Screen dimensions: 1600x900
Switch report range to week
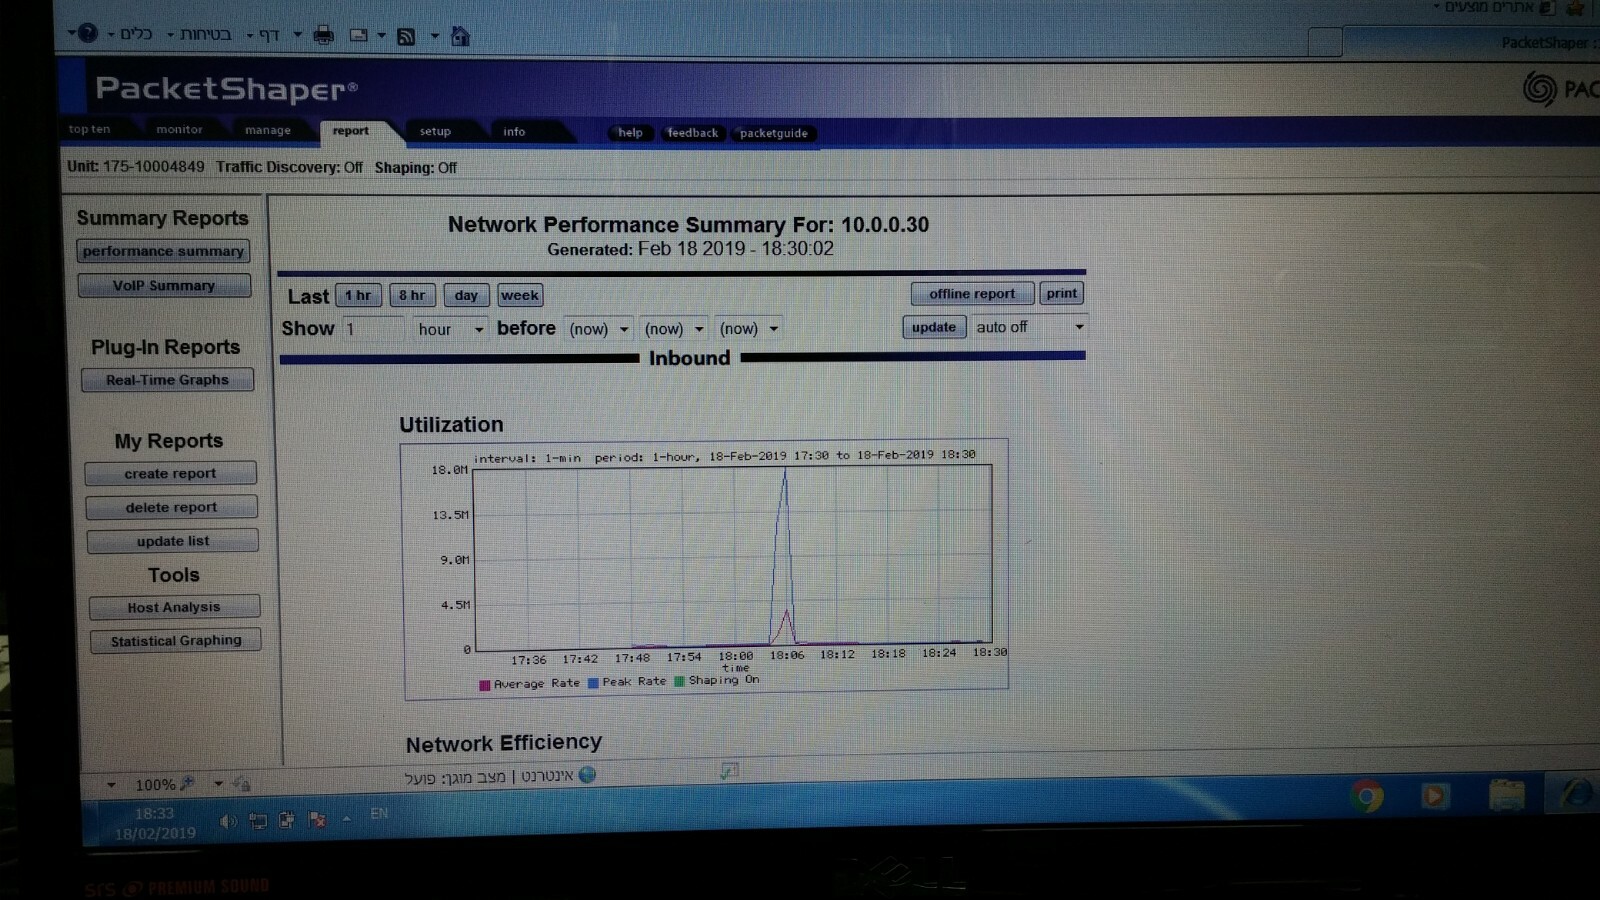pyautogui.click(x=520, y=295)
